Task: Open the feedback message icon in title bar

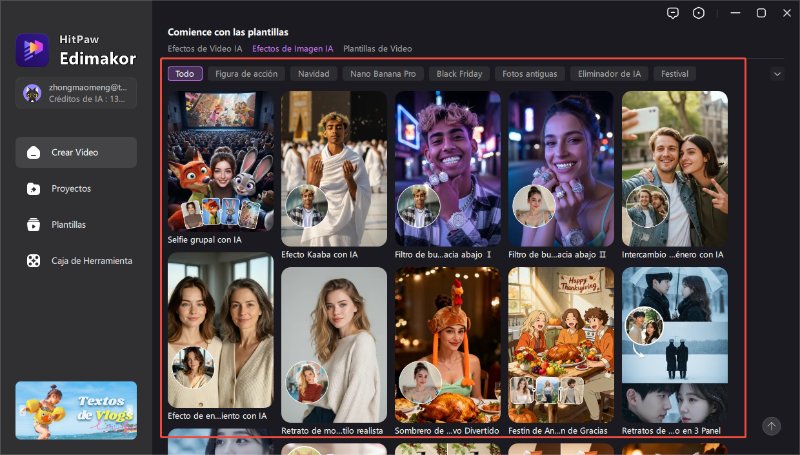Action: [673, 13]
